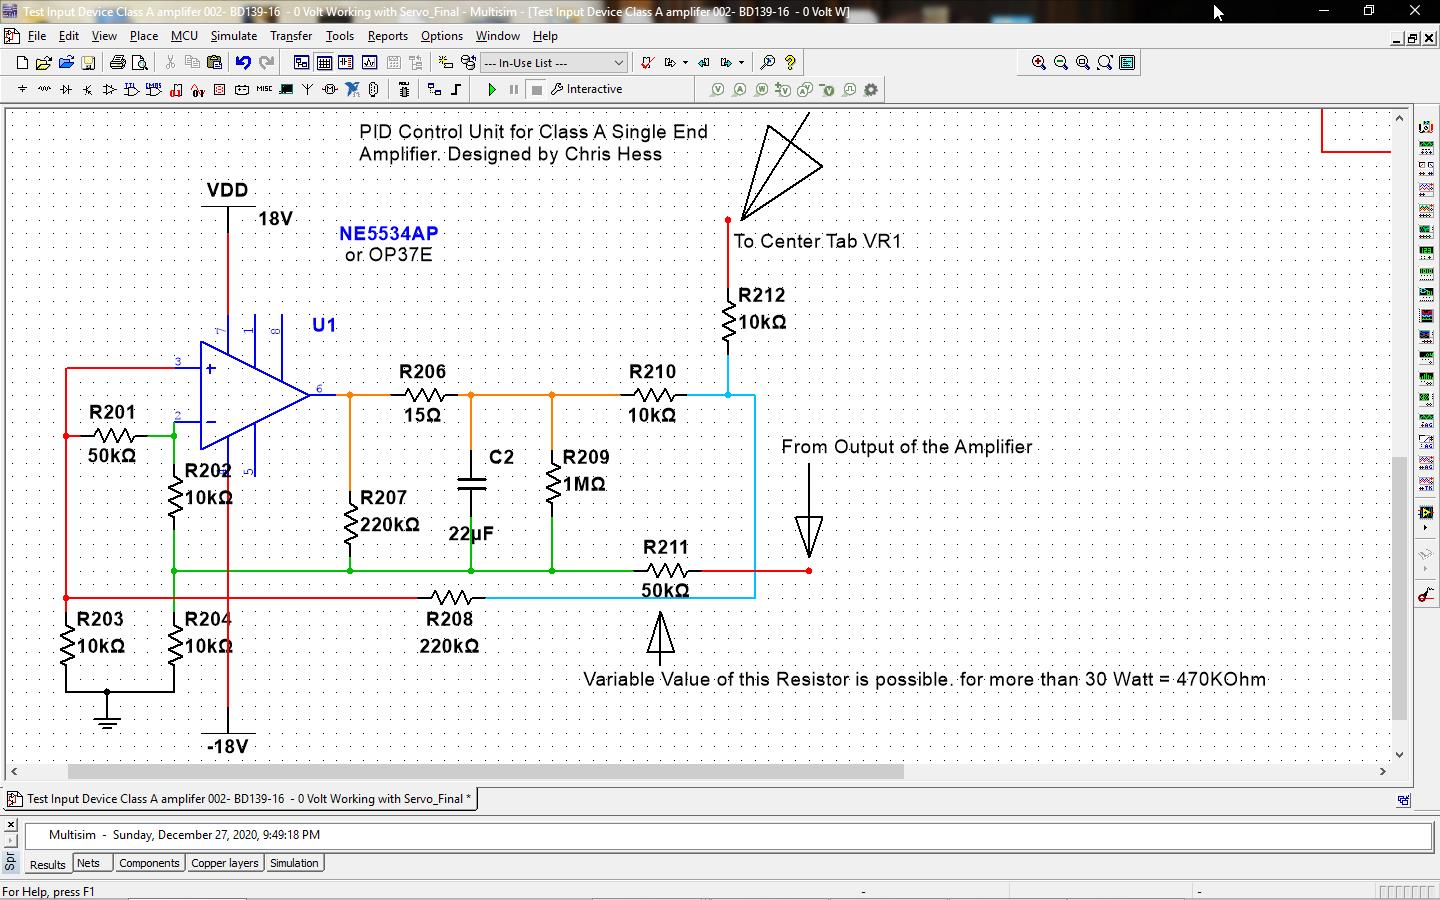Place CMOS component icon
Screen dimensions: 1440x900
coord(153,89)
